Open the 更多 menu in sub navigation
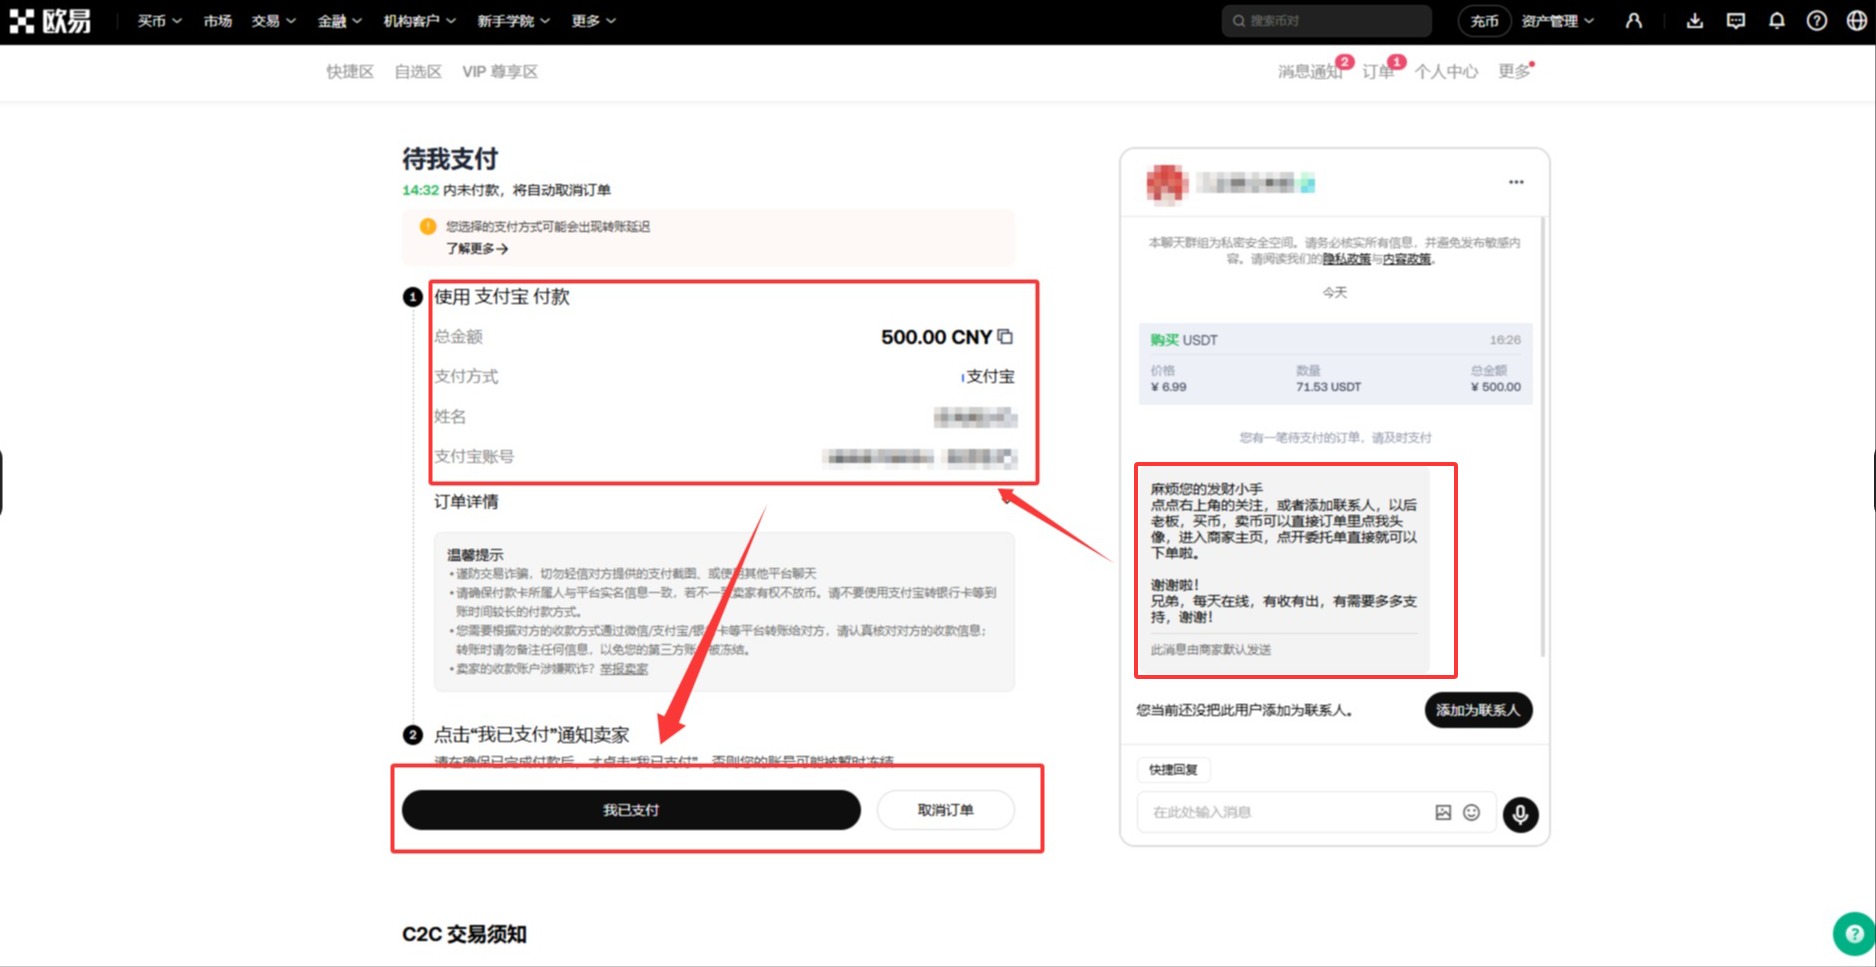The image size is (1876, 967). [1514, 72]
